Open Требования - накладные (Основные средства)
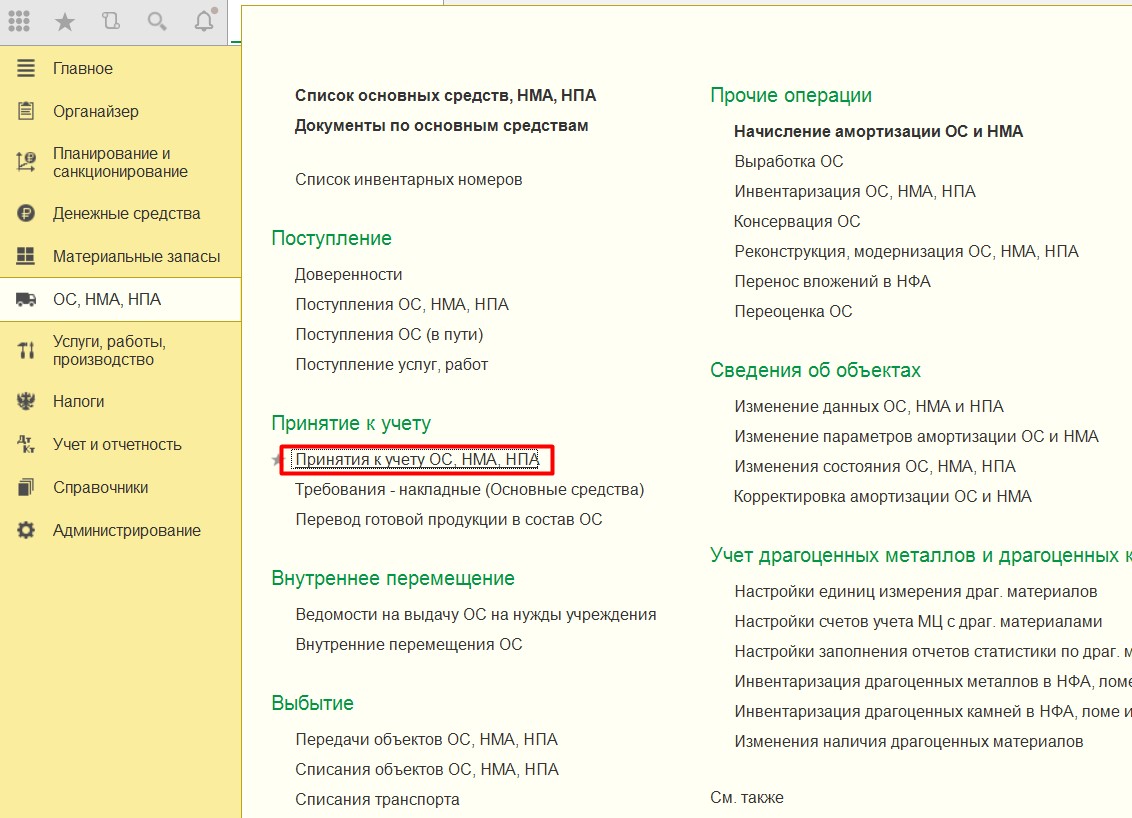 click(x=469, y=490)
